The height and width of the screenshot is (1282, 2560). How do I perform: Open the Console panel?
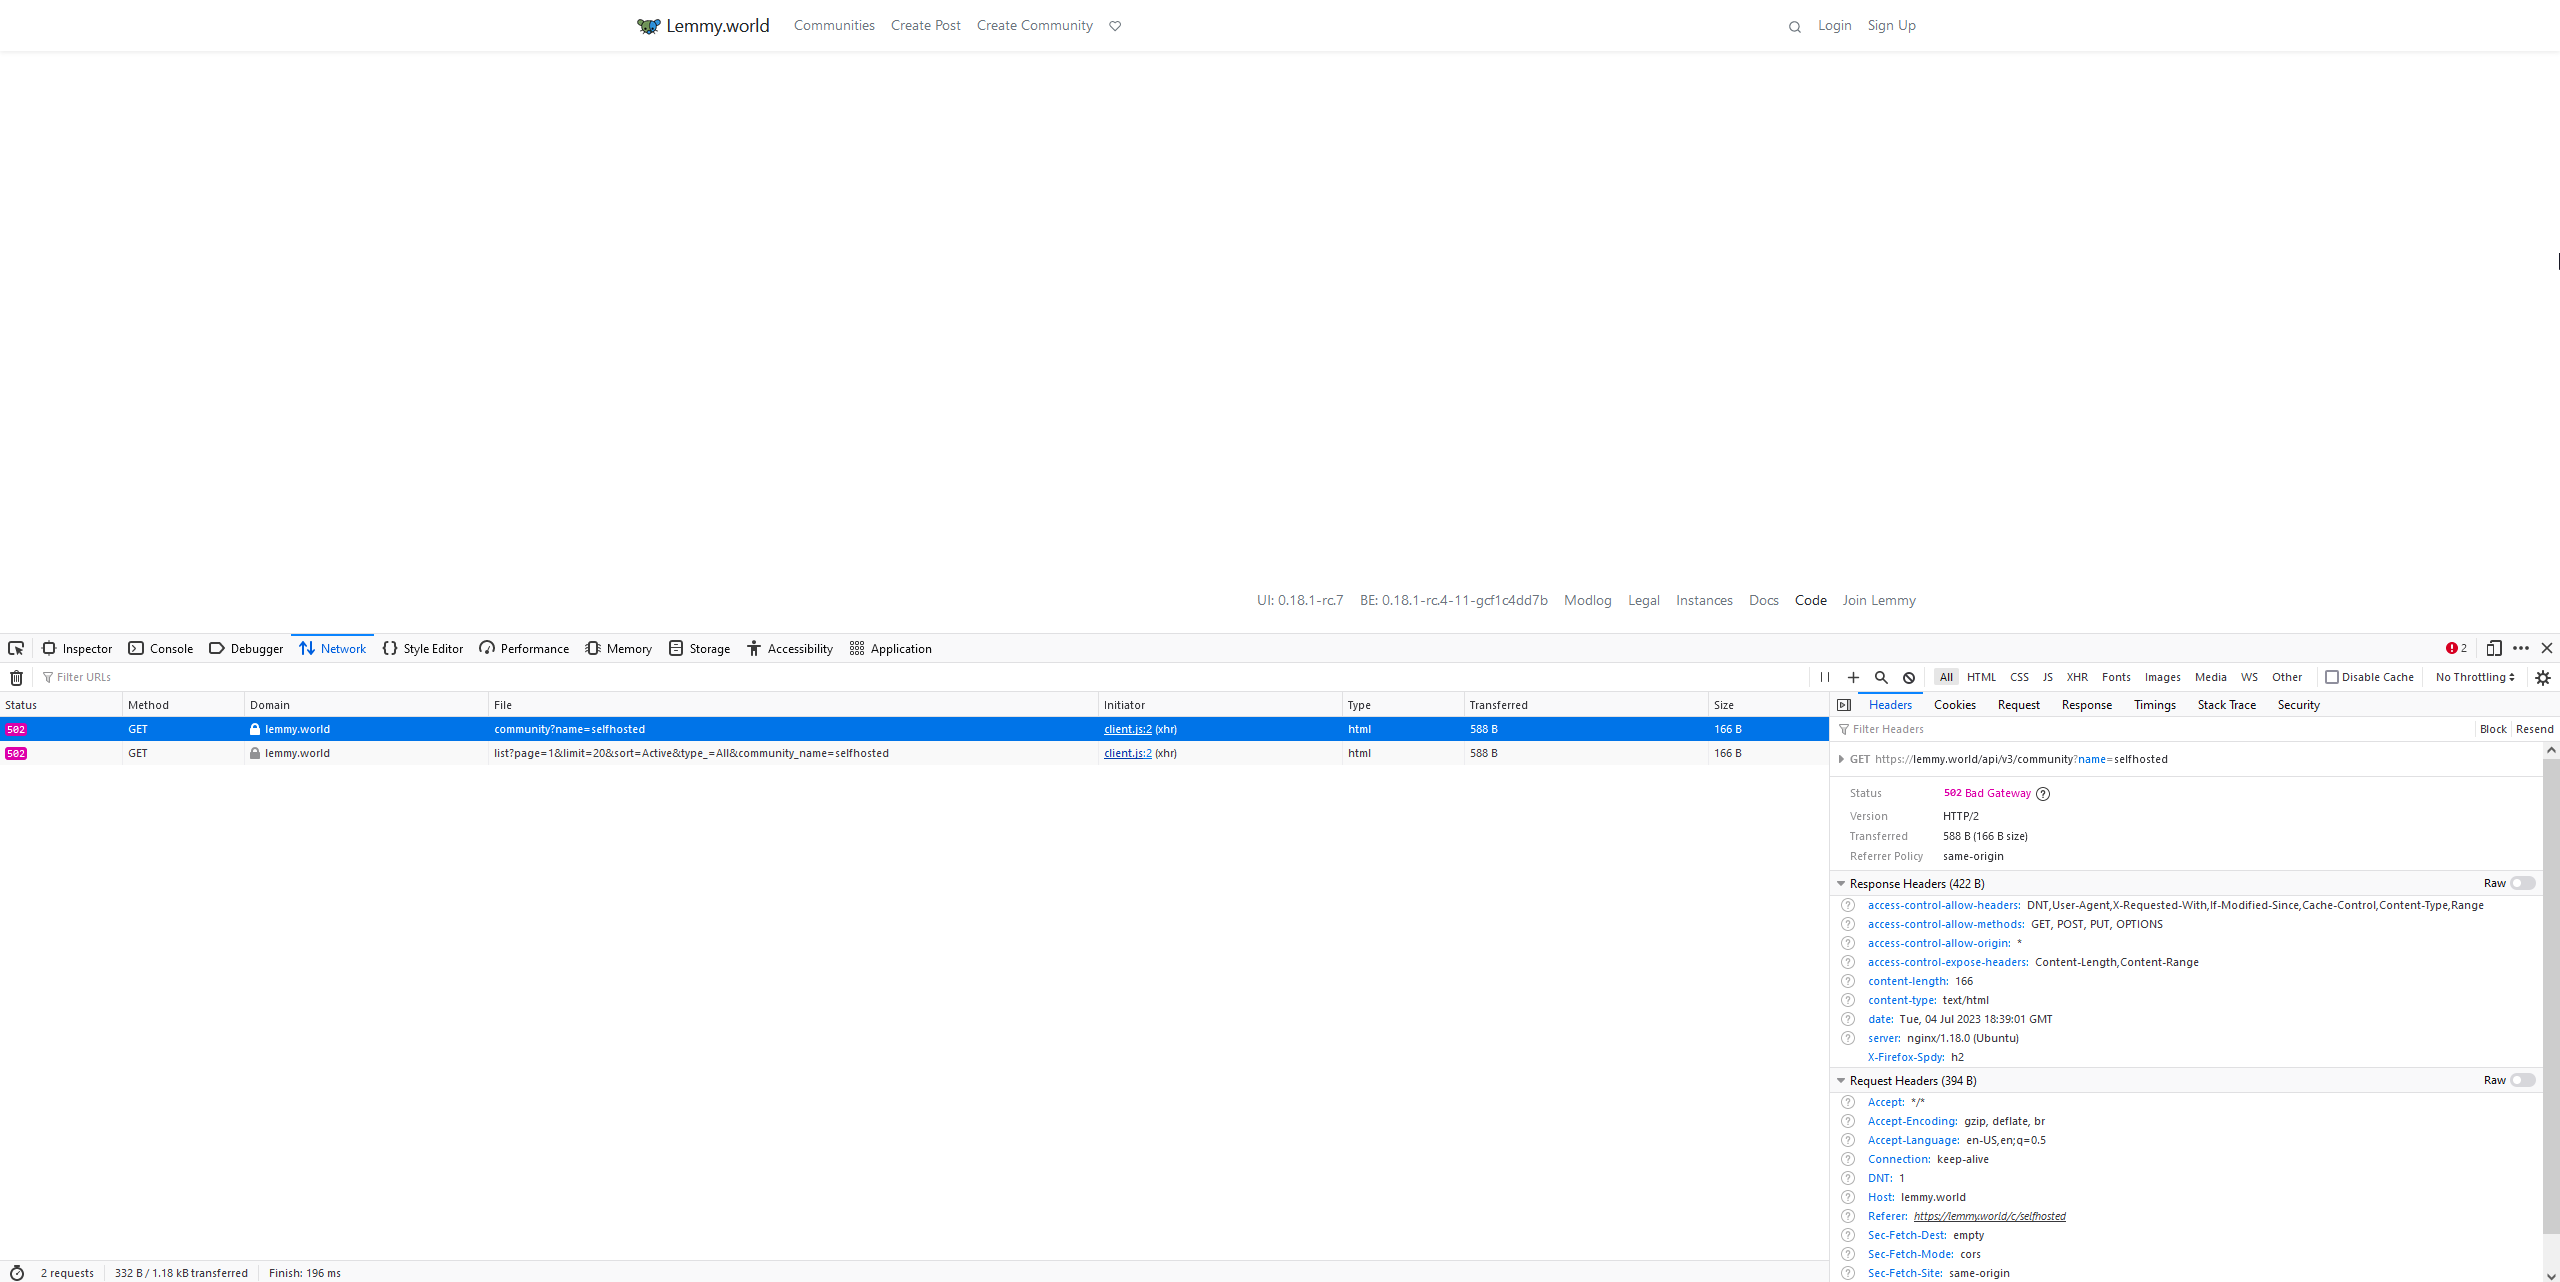[160, 648]
